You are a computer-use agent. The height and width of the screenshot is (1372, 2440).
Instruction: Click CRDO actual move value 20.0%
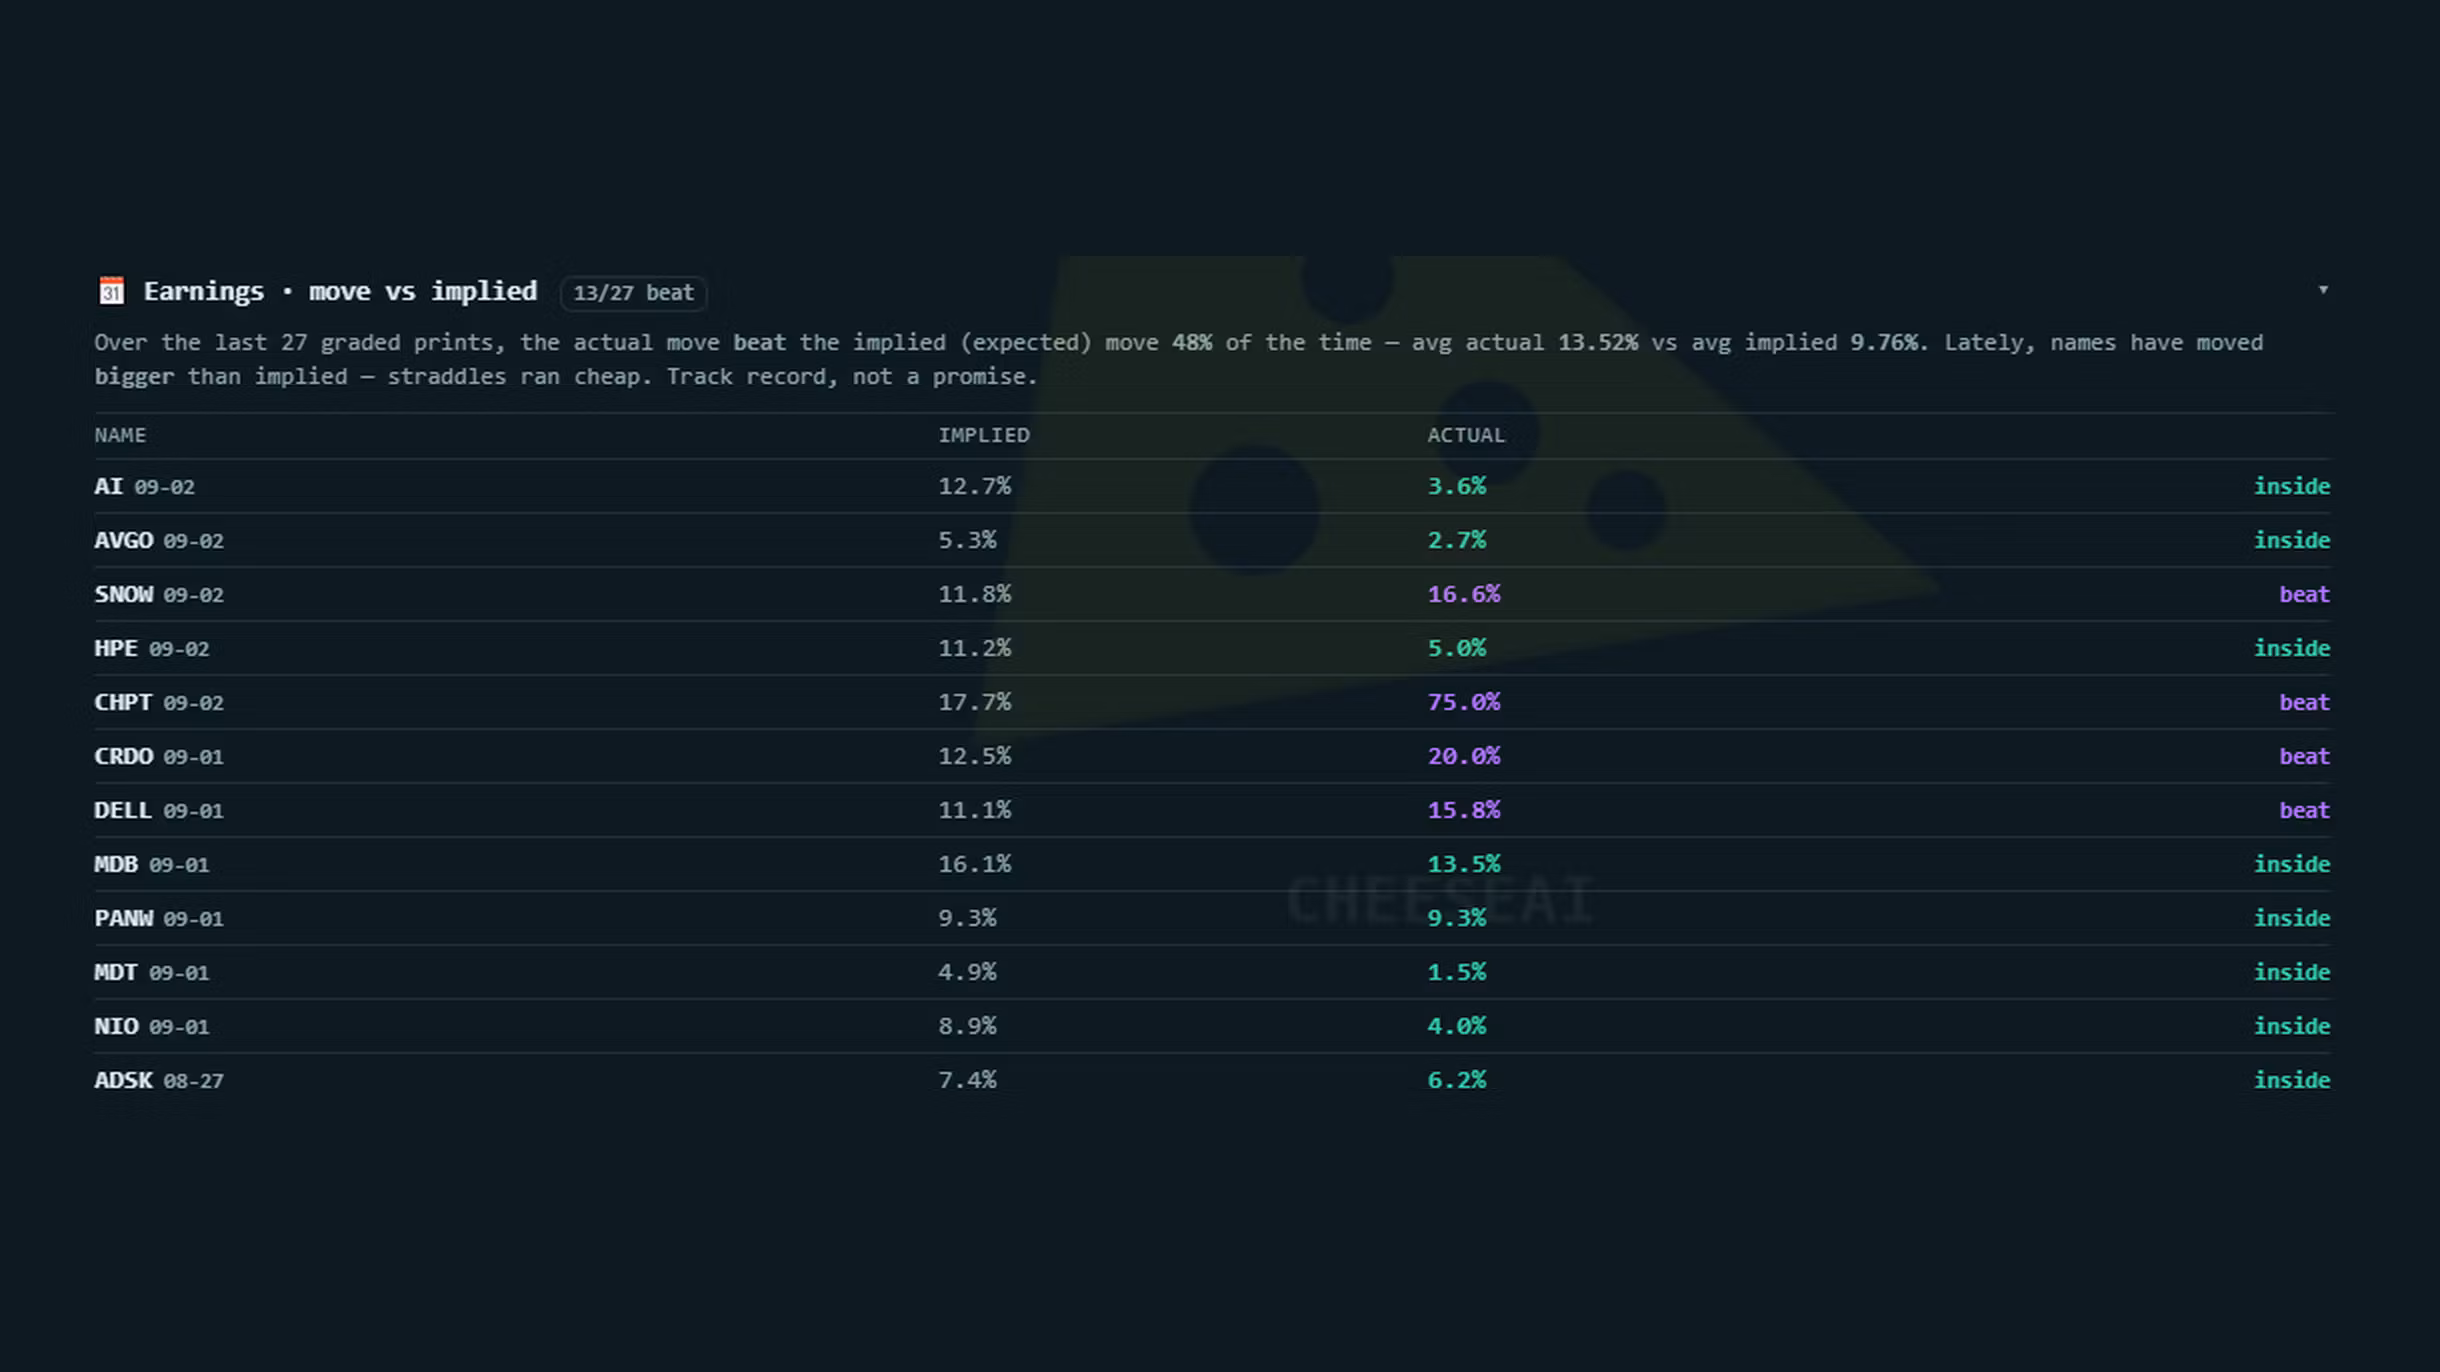(x=1464, y=757)
